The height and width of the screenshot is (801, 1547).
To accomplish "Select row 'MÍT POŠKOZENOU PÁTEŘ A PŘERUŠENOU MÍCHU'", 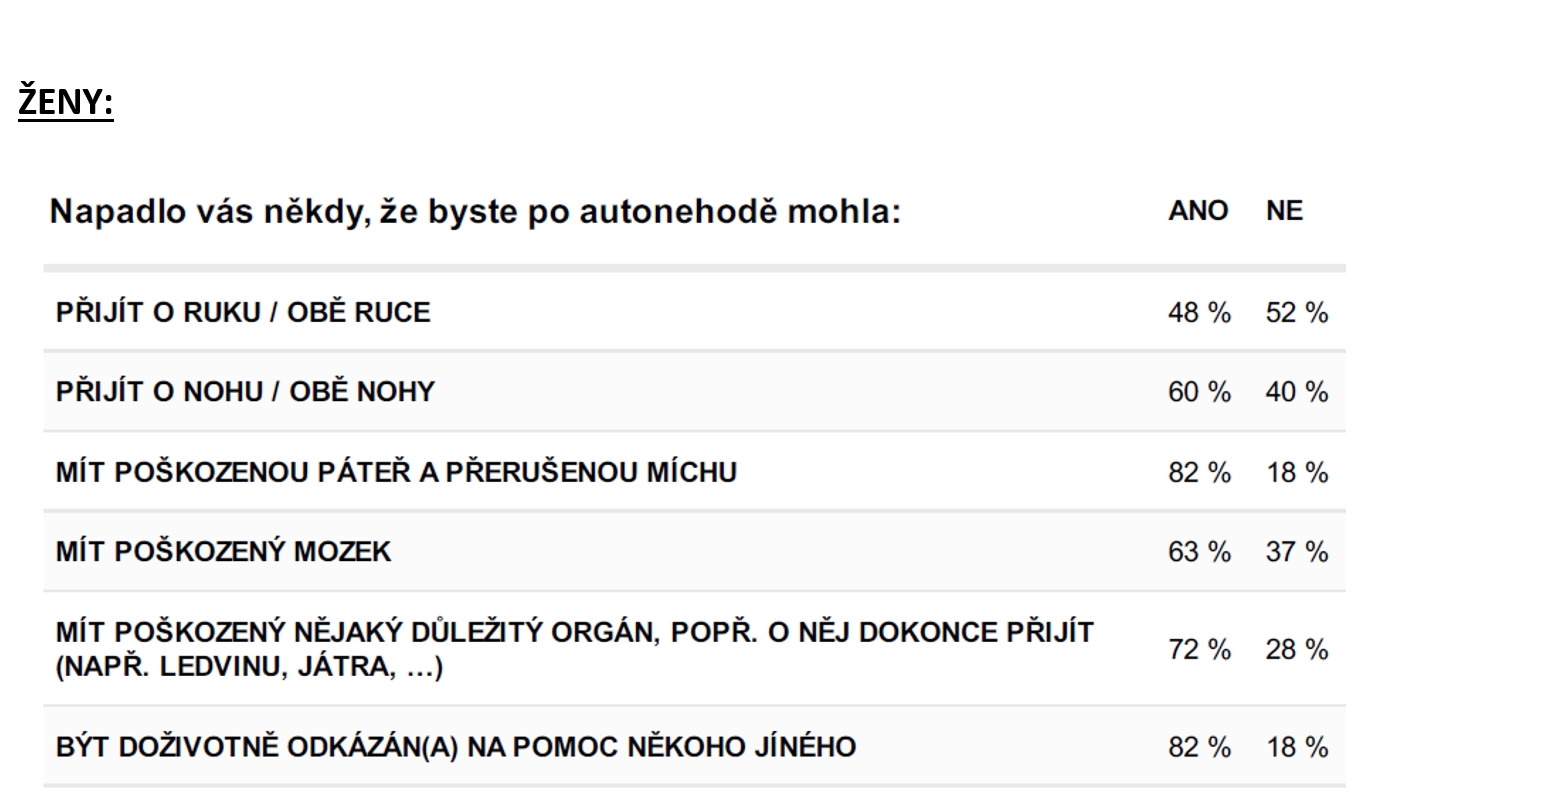I will tap(694, 471).
